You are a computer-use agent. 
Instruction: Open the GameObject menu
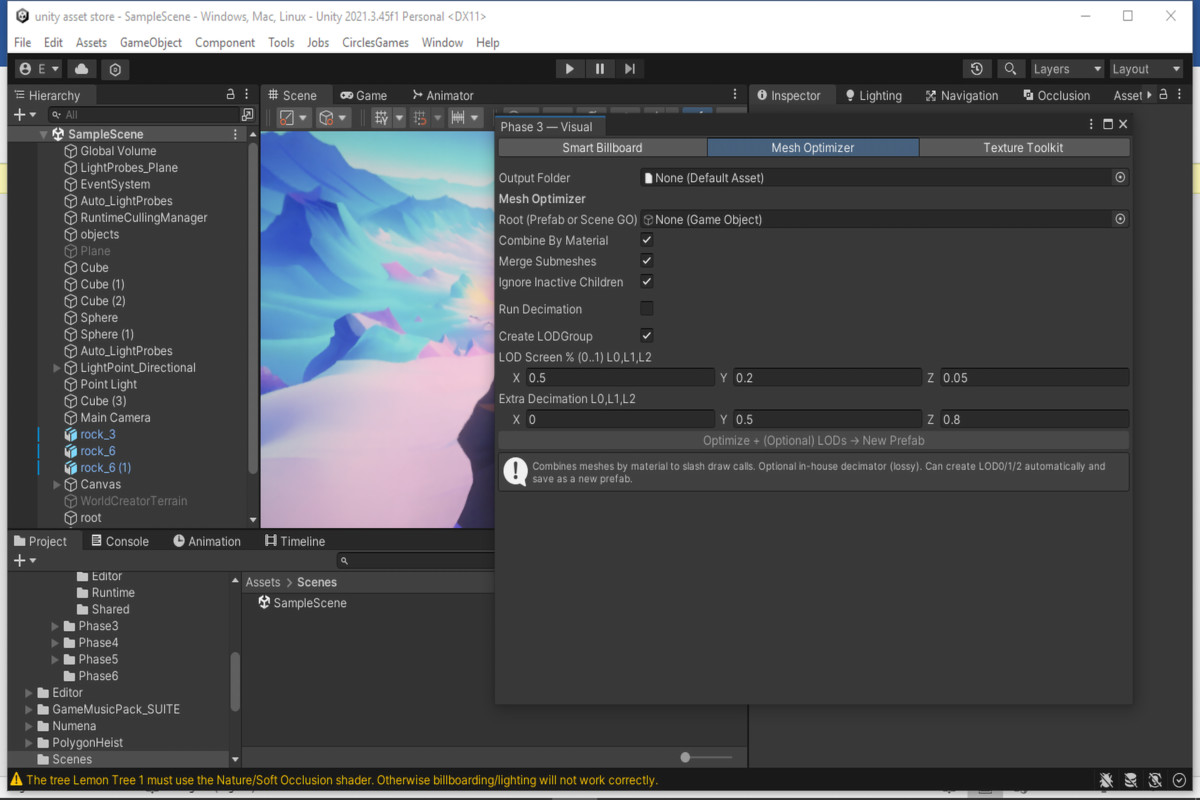pos(151,42)
